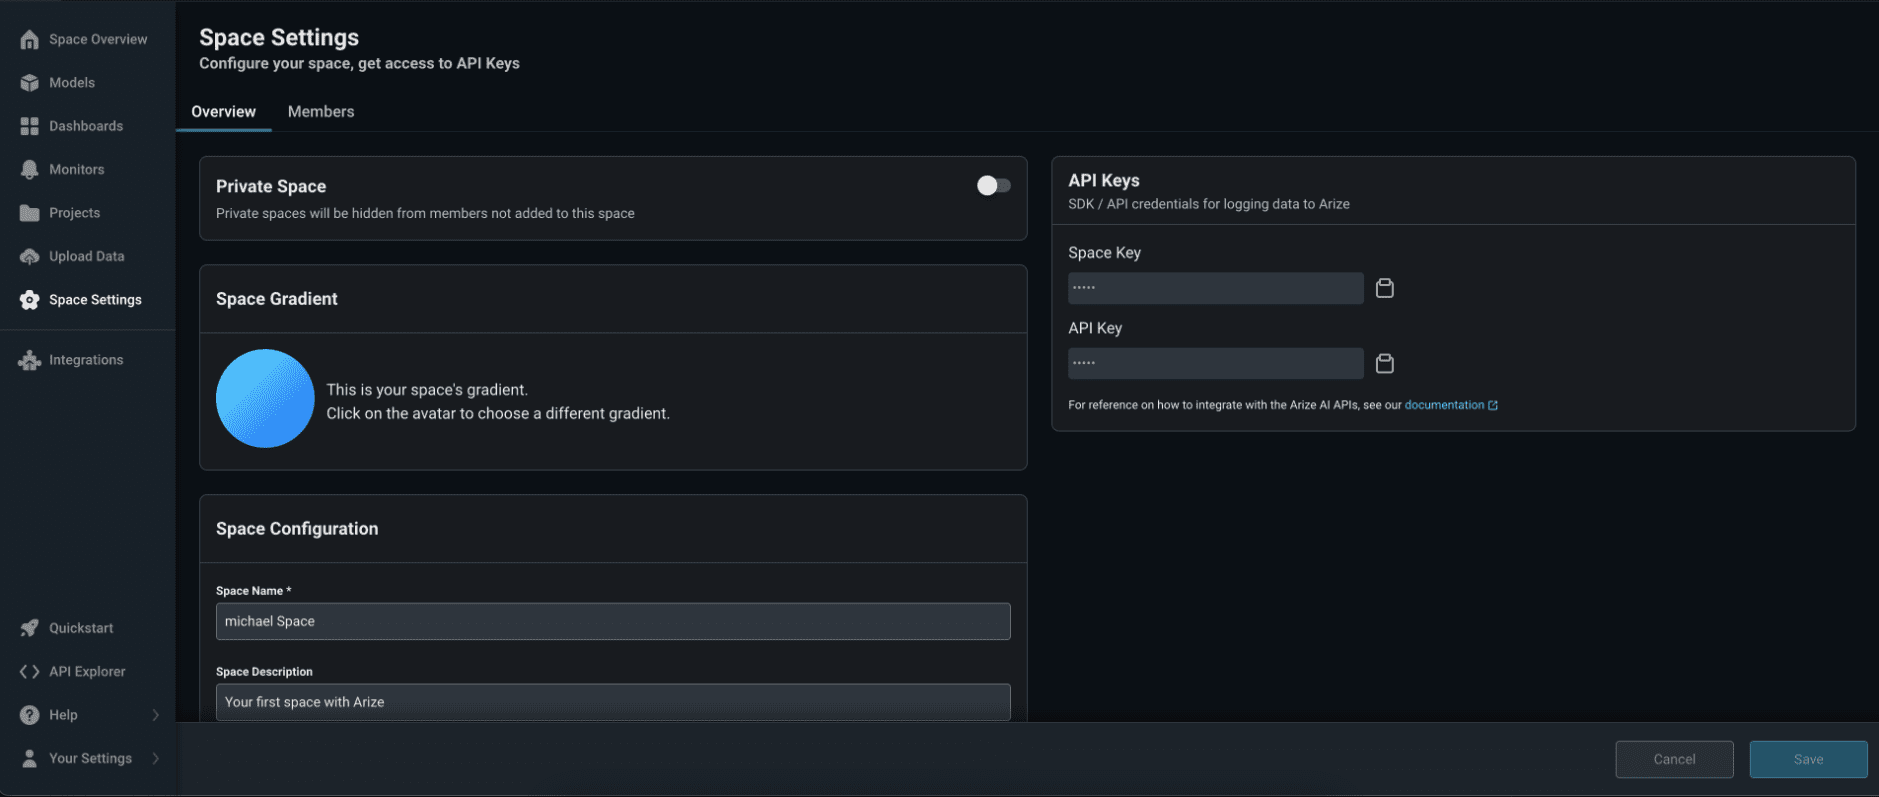Image resolution: width=1879 pixels, height=797 pixels.
Task: Switch to the Members tab
Action: coord(321,111)
